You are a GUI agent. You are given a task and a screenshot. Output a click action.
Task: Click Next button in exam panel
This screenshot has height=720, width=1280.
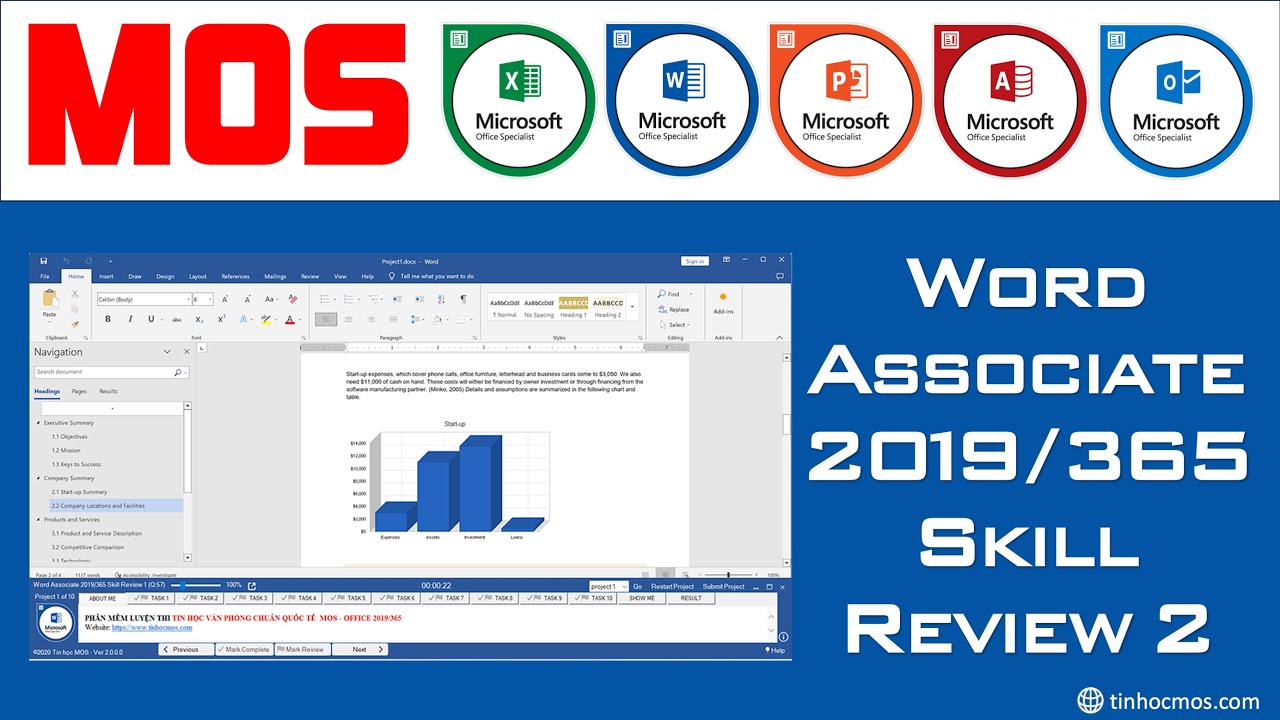[360, 649]
